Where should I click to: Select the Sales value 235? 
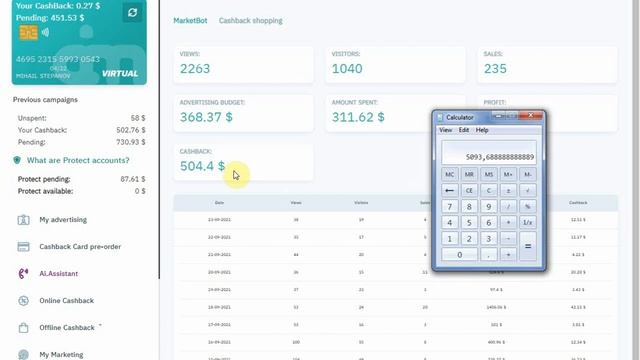pyautogui.click(x=495, y=69)
